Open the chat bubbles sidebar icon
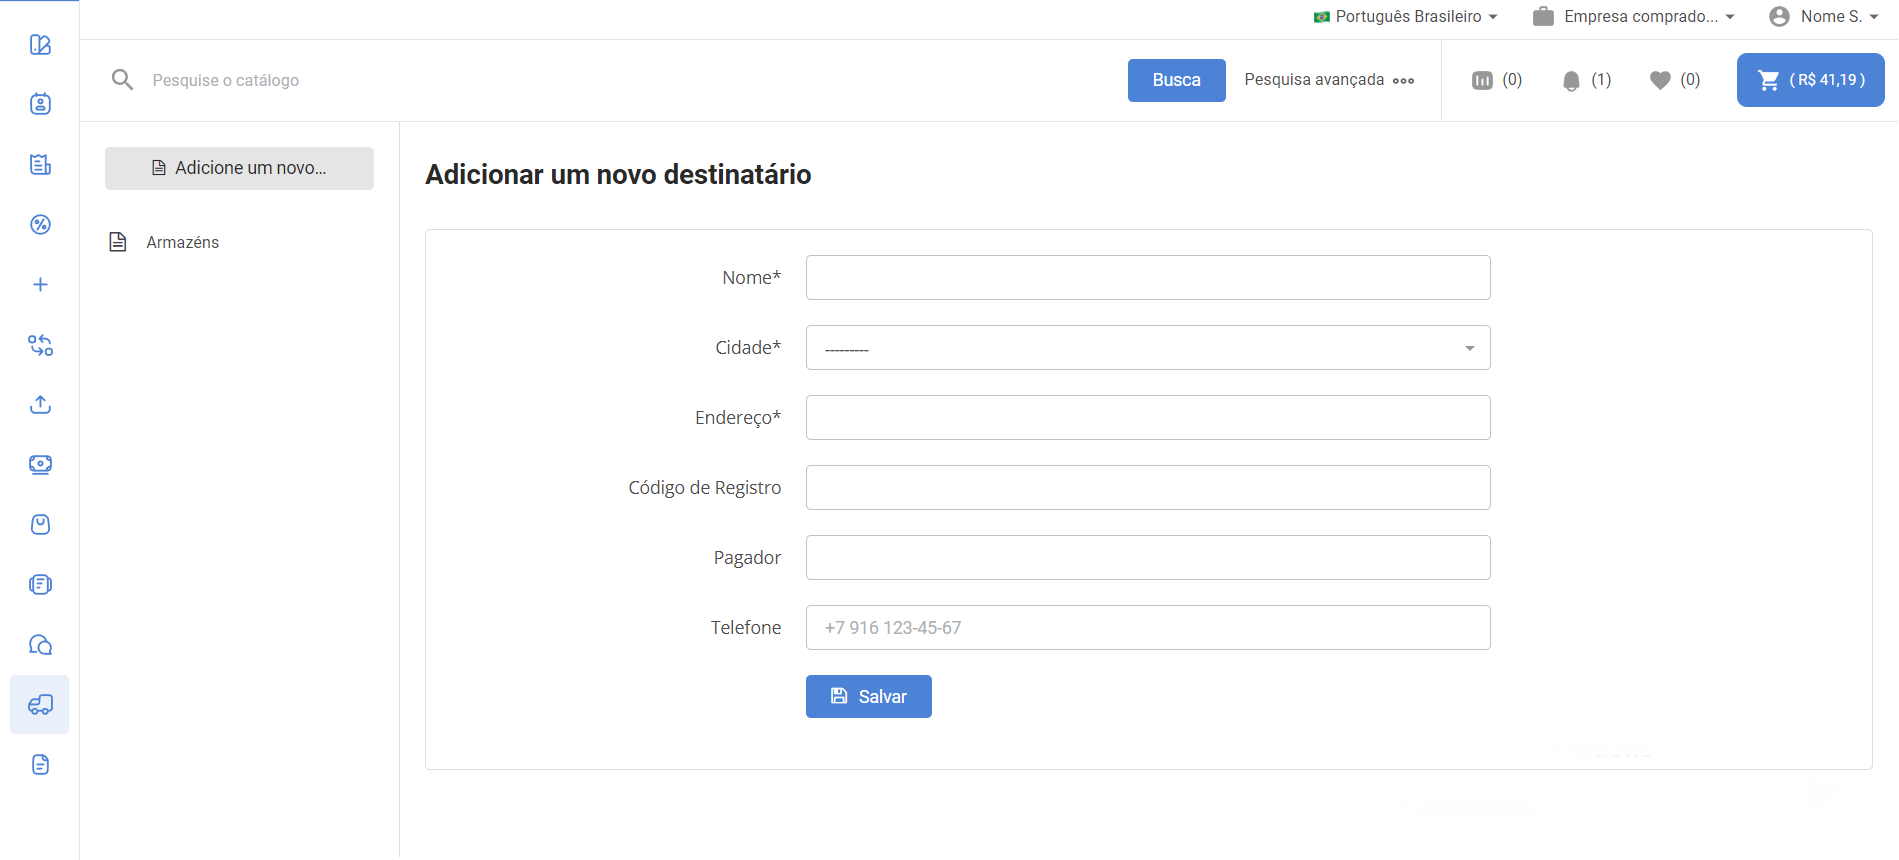 (40, 645)
